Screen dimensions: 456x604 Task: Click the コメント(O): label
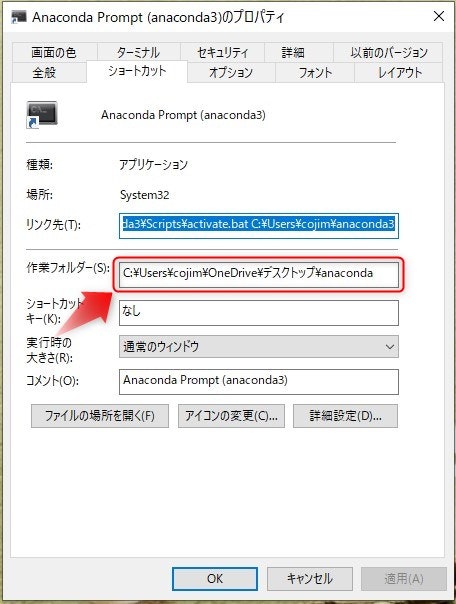pos(52,381)
